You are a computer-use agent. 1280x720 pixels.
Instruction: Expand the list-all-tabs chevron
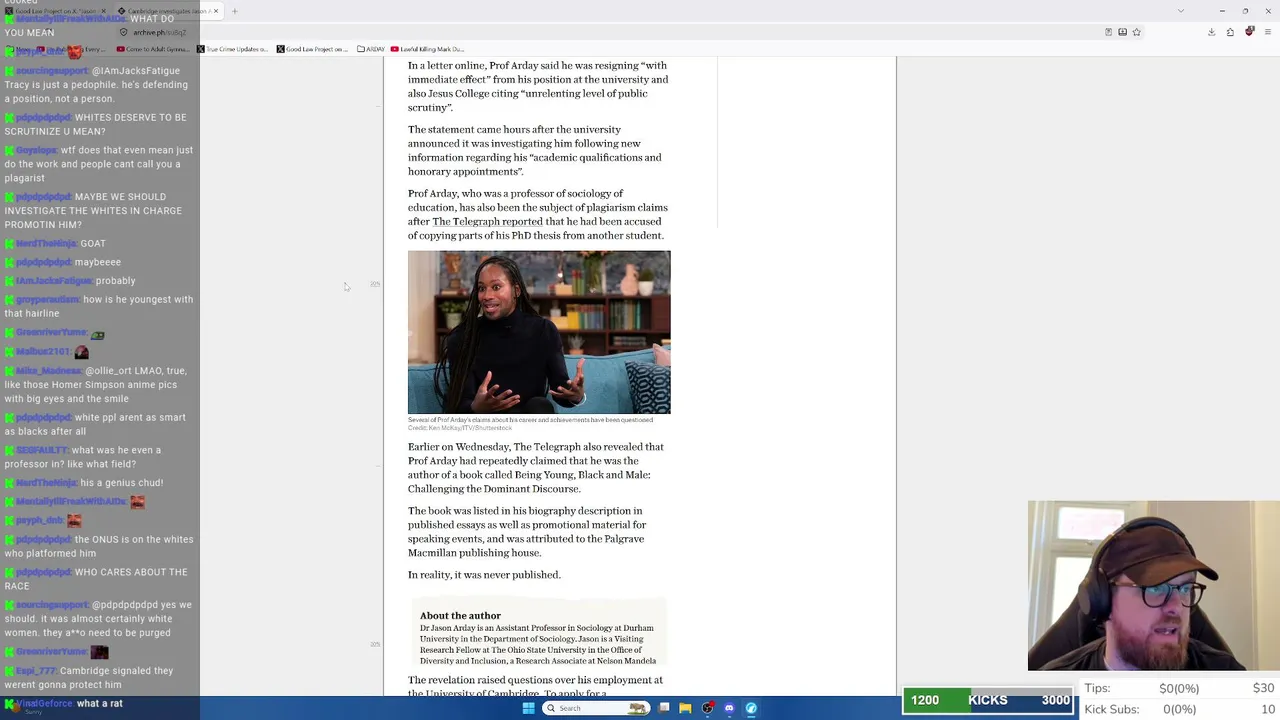click(x=1180, y=11)
